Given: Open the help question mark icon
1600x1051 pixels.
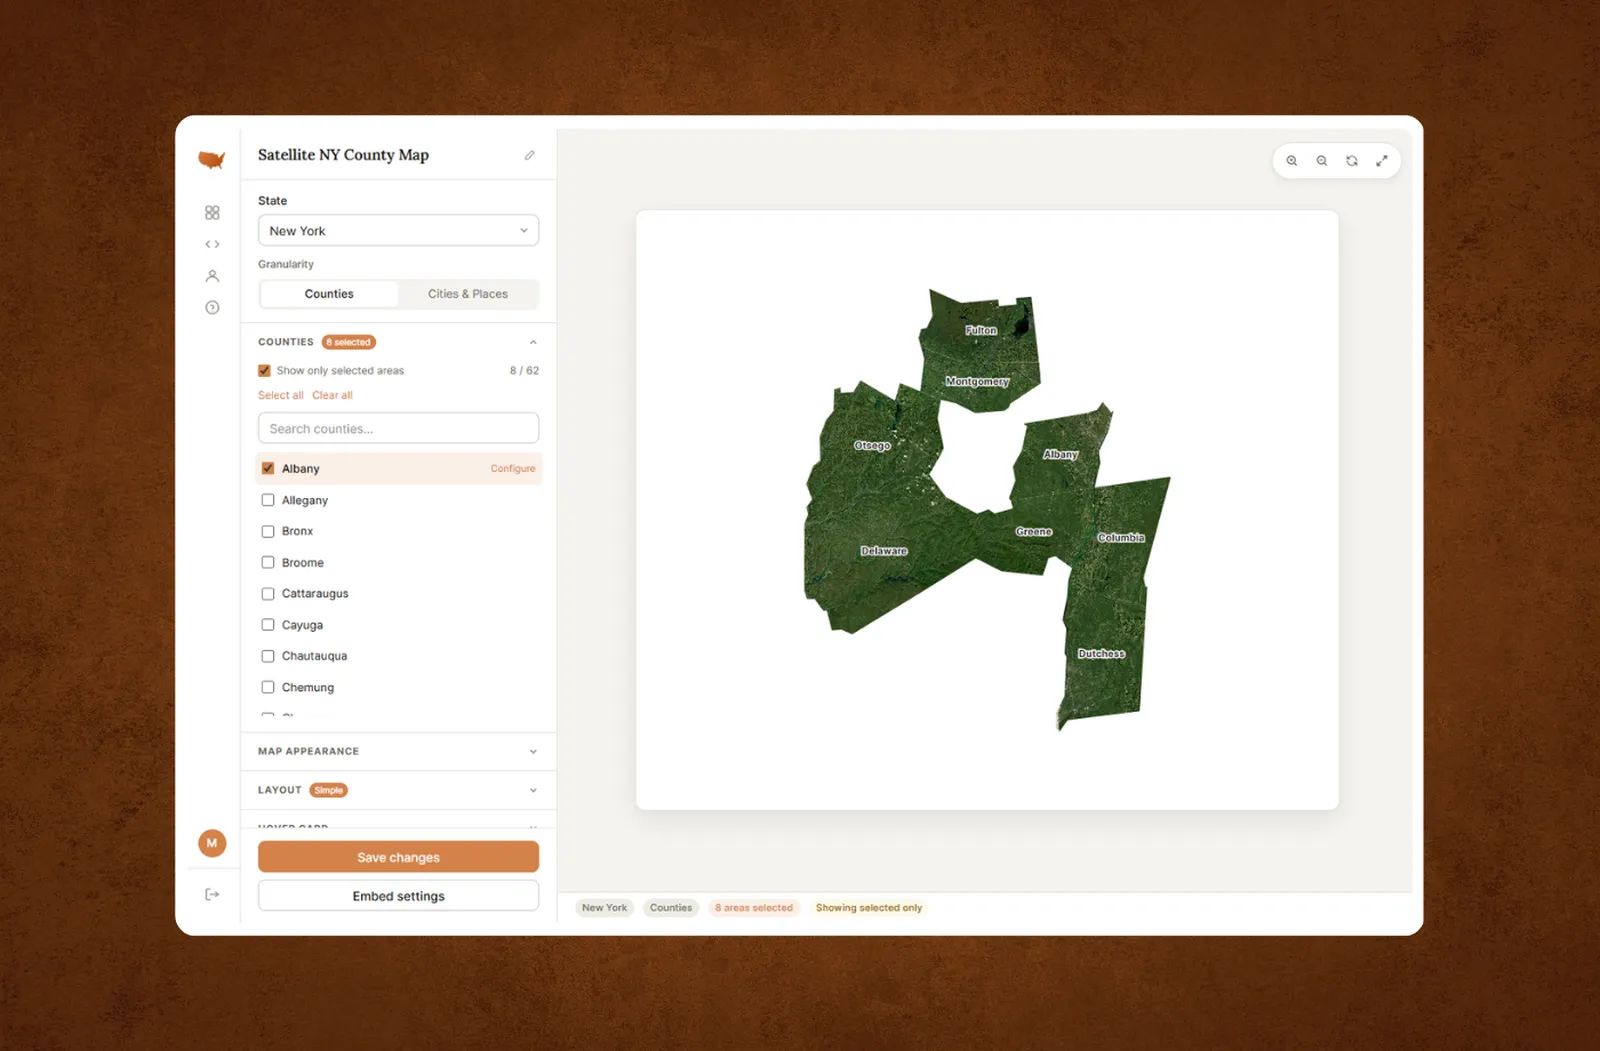Looking at the screenshot, I should pos(212,308).
